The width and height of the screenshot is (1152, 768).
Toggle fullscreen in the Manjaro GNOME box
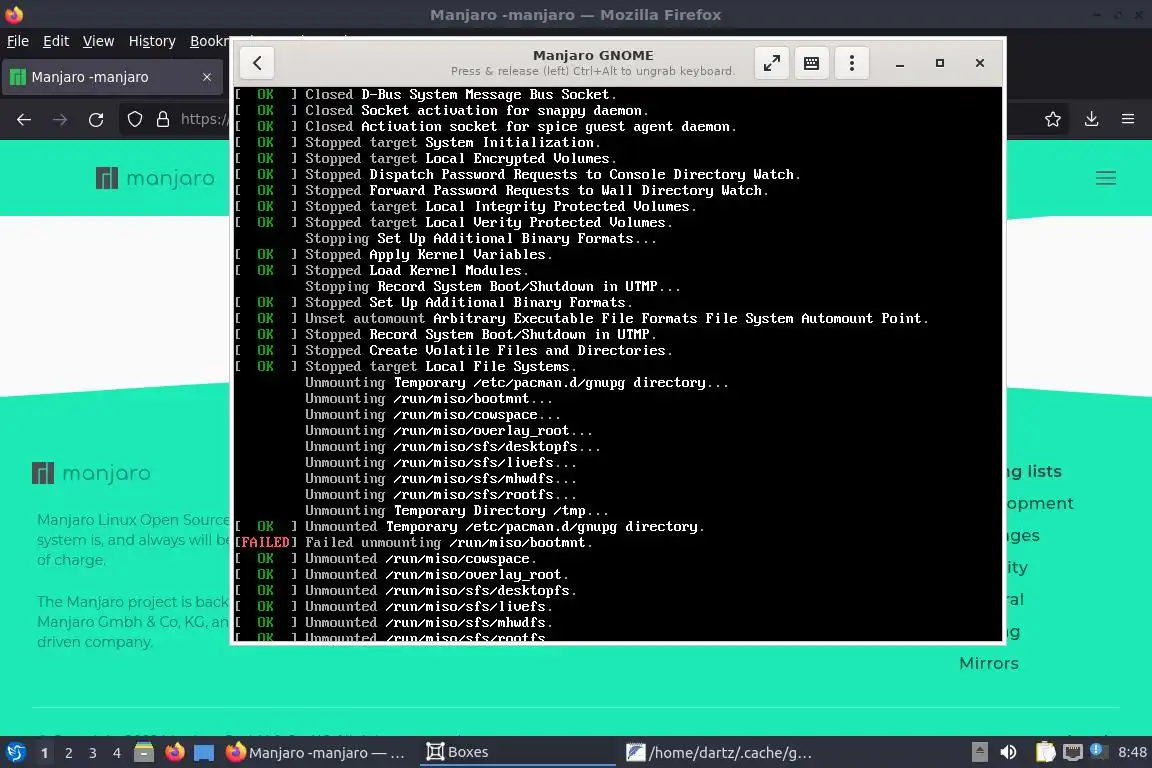771,63
